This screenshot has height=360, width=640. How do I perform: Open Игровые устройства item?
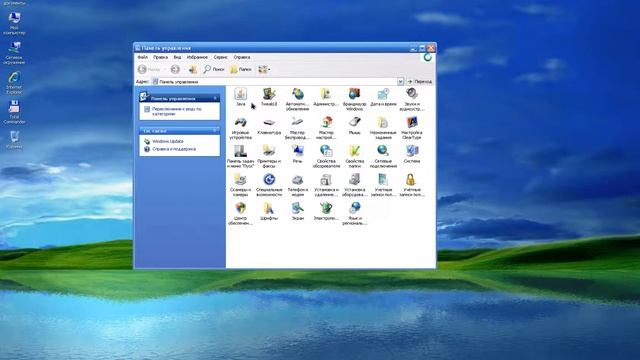[x=240, y=128]
